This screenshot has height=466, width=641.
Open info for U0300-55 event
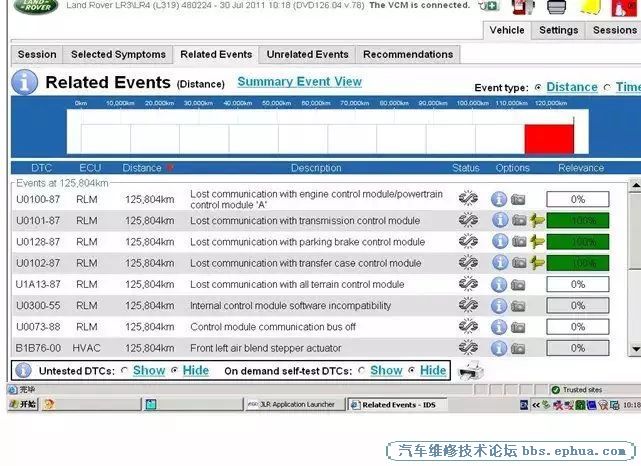499,306
